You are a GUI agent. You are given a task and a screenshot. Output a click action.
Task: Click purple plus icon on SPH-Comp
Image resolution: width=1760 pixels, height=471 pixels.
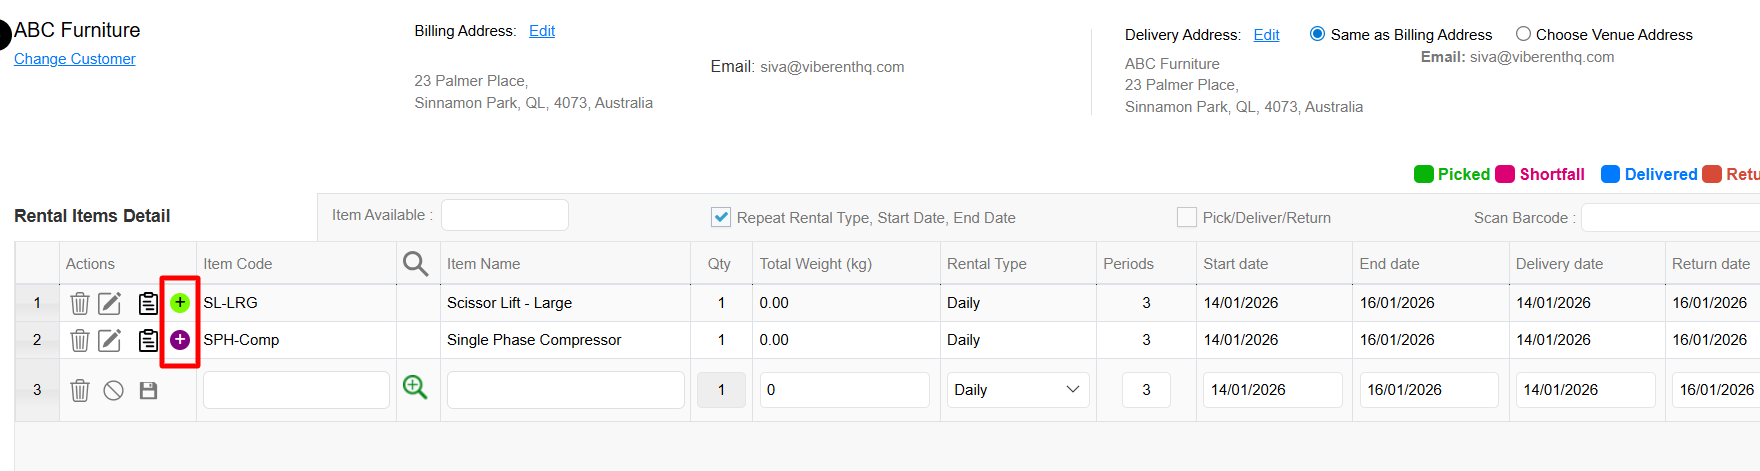(x=180, y=340)
